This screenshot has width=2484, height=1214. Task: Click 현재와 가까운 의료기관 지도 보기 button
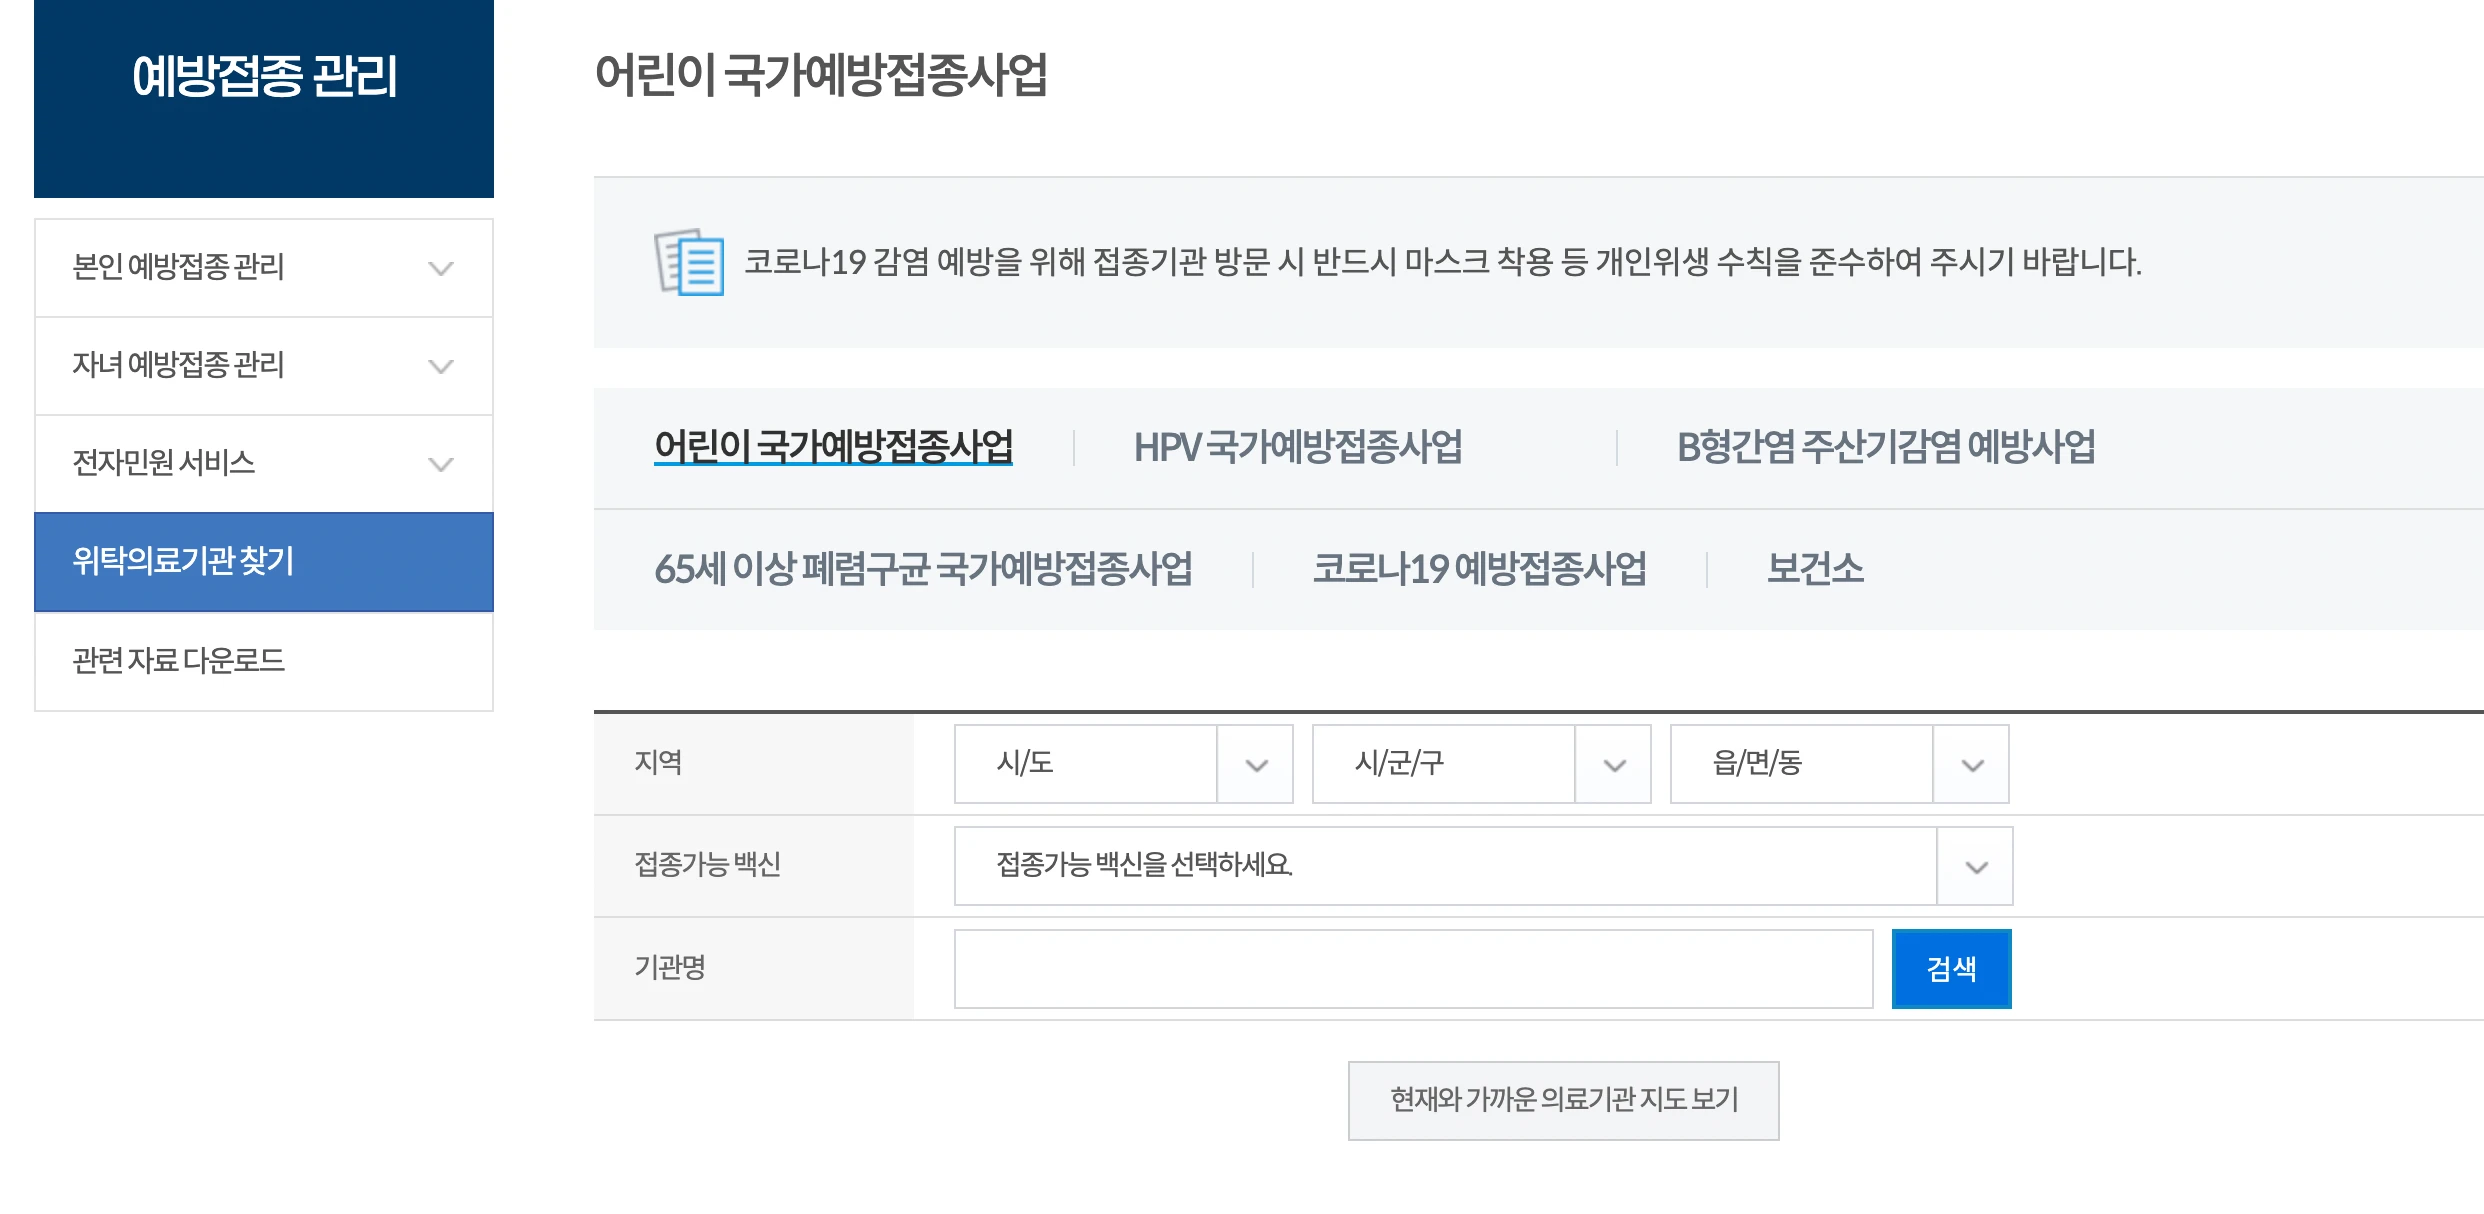click(1563, 1100)
